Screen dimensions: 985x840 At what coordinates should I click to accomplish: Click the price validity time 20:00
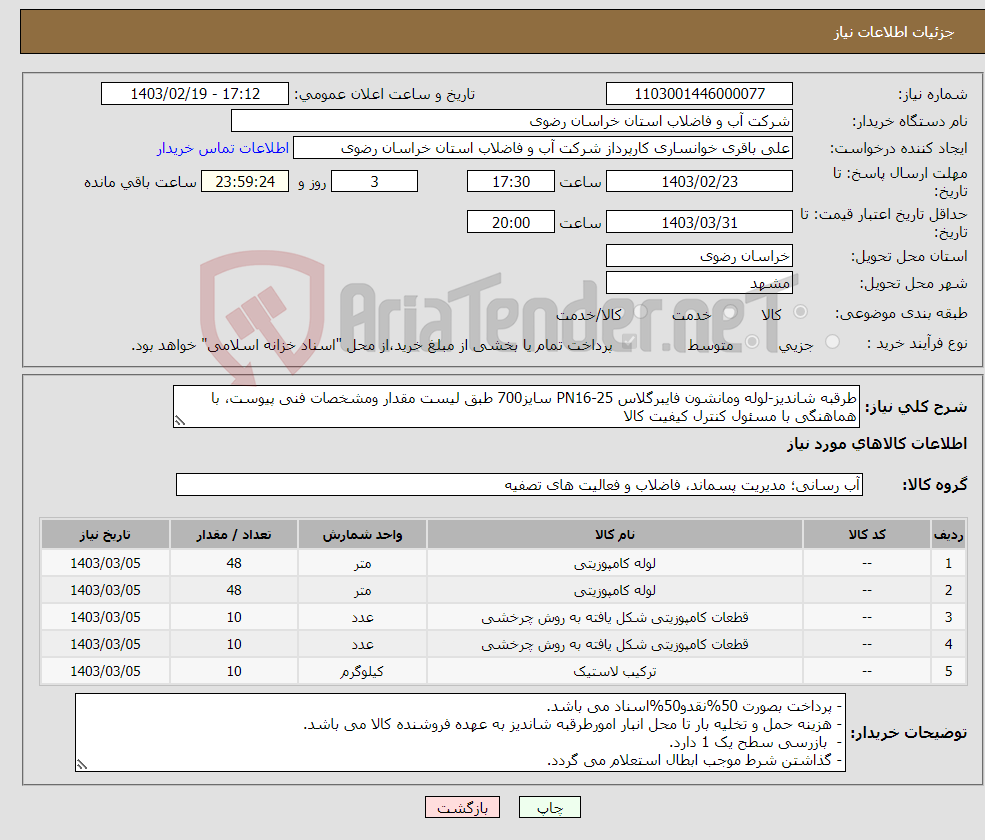[511, 222]
